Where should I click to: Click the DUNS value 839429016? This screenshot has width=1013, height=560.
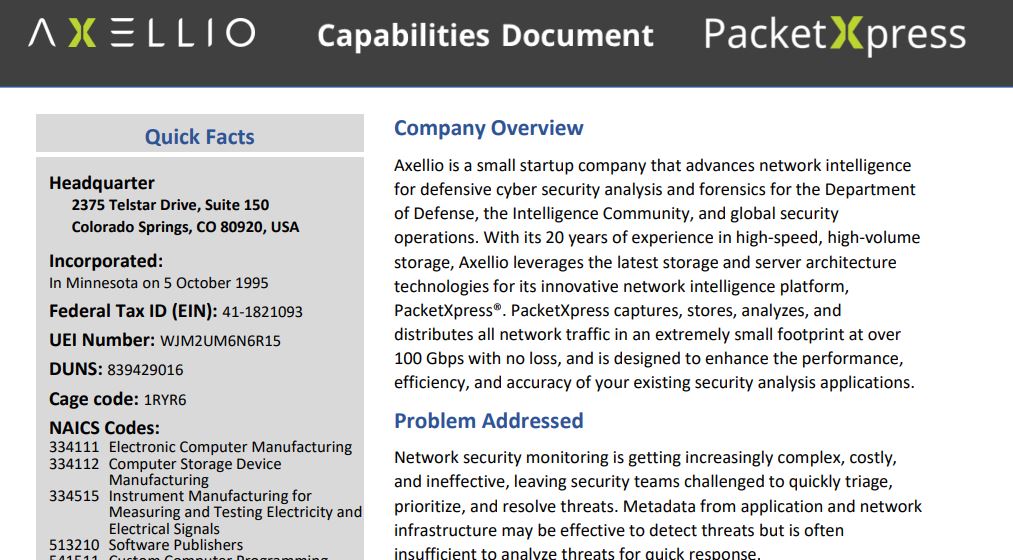[145, 370]
